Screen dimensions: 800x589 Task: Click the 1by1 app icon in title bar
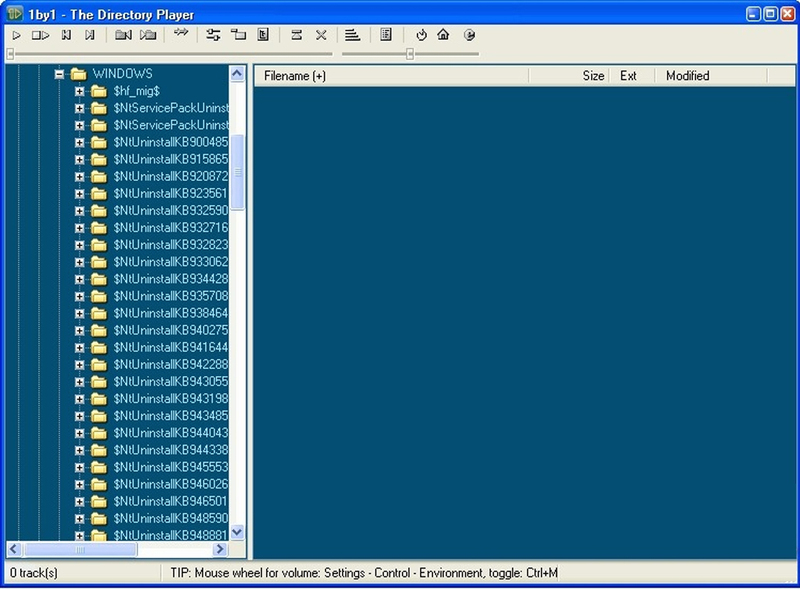point(15,14)
